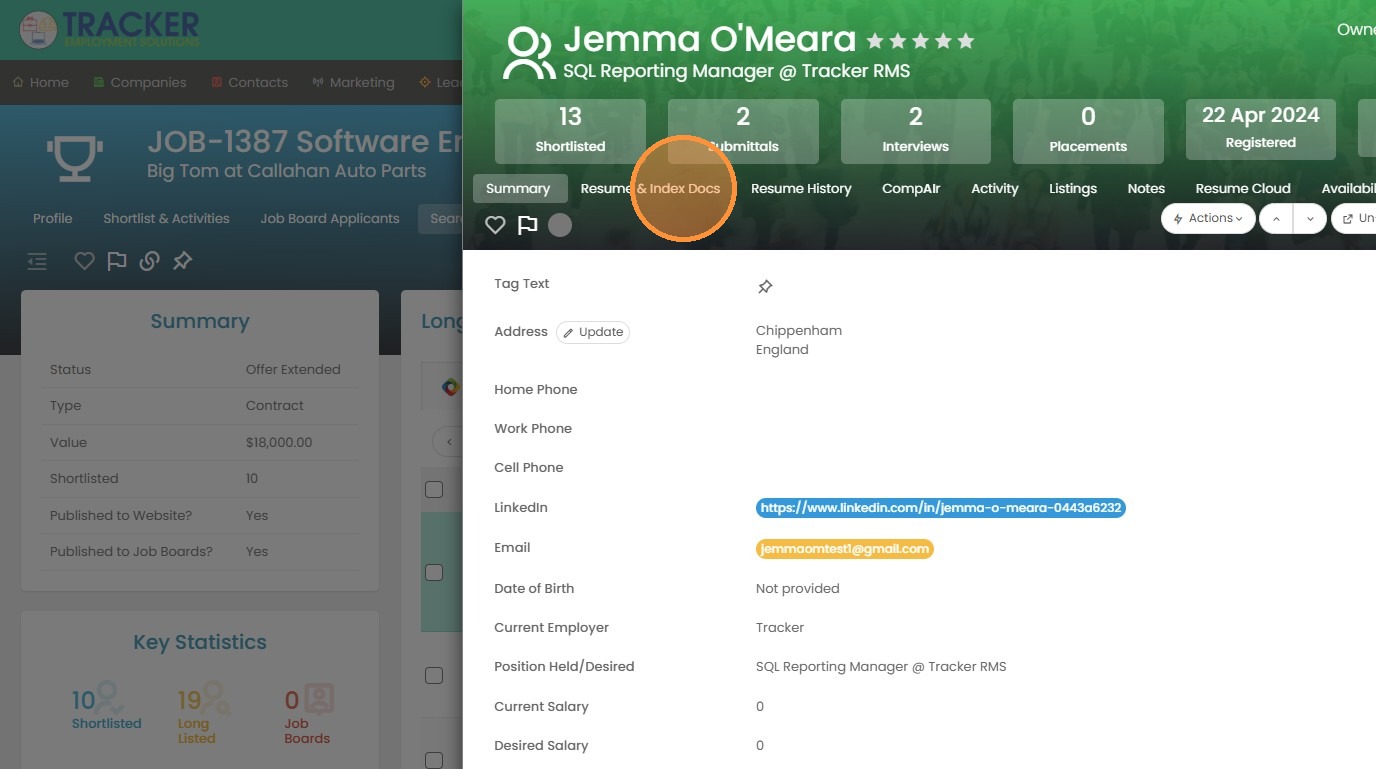Image resolution: width=1376 pixels, height=769 pixels.
Task: Favorite the candidate with heart icon
Action: (495, 225)
